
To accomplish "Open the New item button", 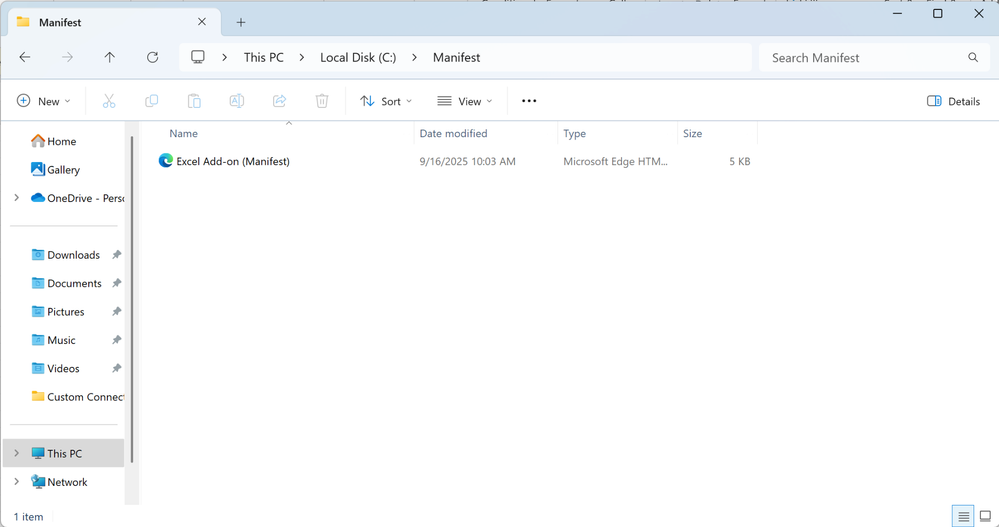I will tap(44, 101).
